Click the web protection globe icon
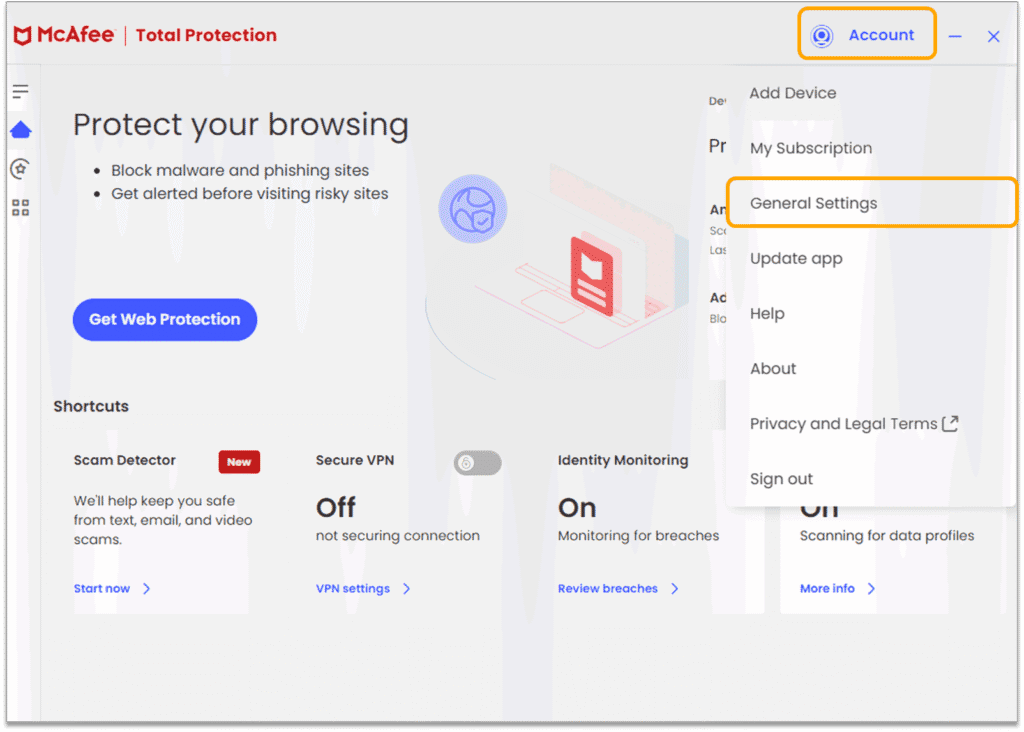This screenshot has width=1024, height=732. point(472,209)
